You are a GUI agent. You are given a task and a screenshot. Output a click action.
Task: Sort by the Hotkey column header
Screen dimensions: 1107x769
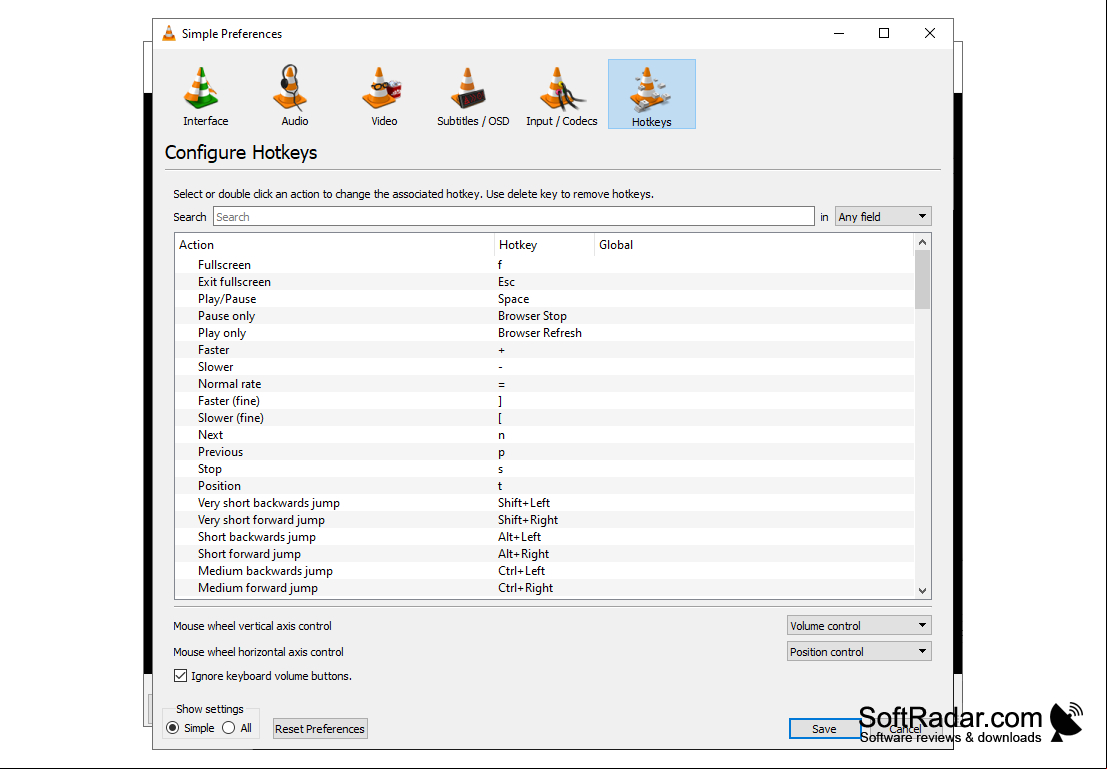click(544, 245)
